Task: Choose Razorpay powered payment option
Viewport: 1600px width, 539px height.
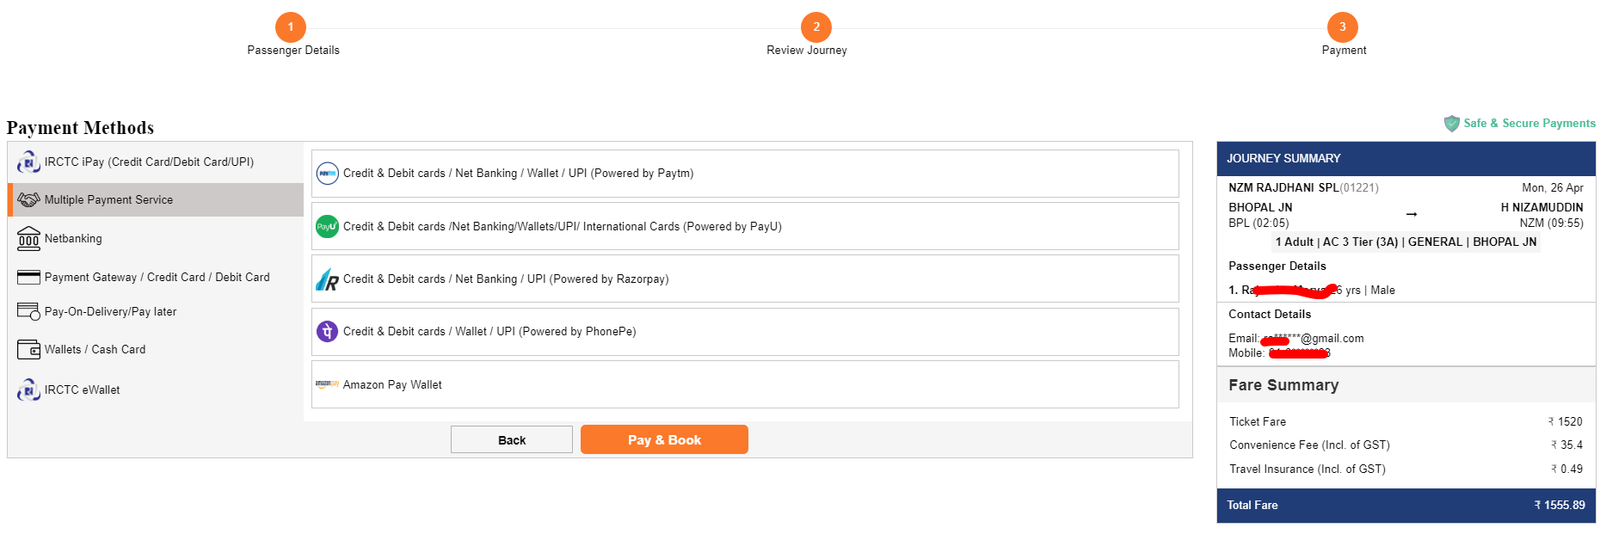Action: 505,279
